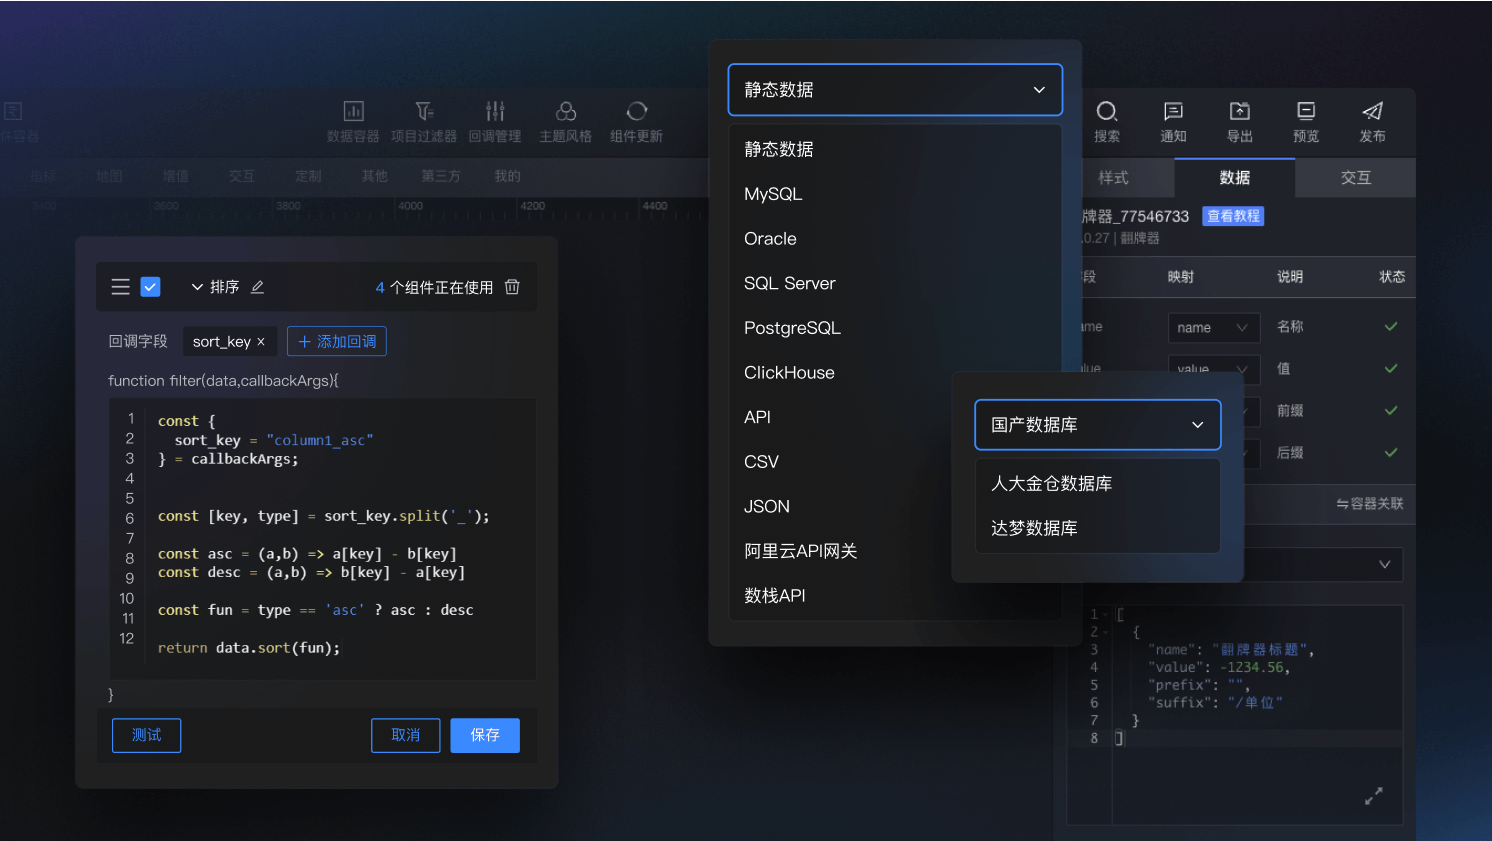The image size is (1492, 841).
Task: Click into the filter code editor area
Action: (322, 540)
